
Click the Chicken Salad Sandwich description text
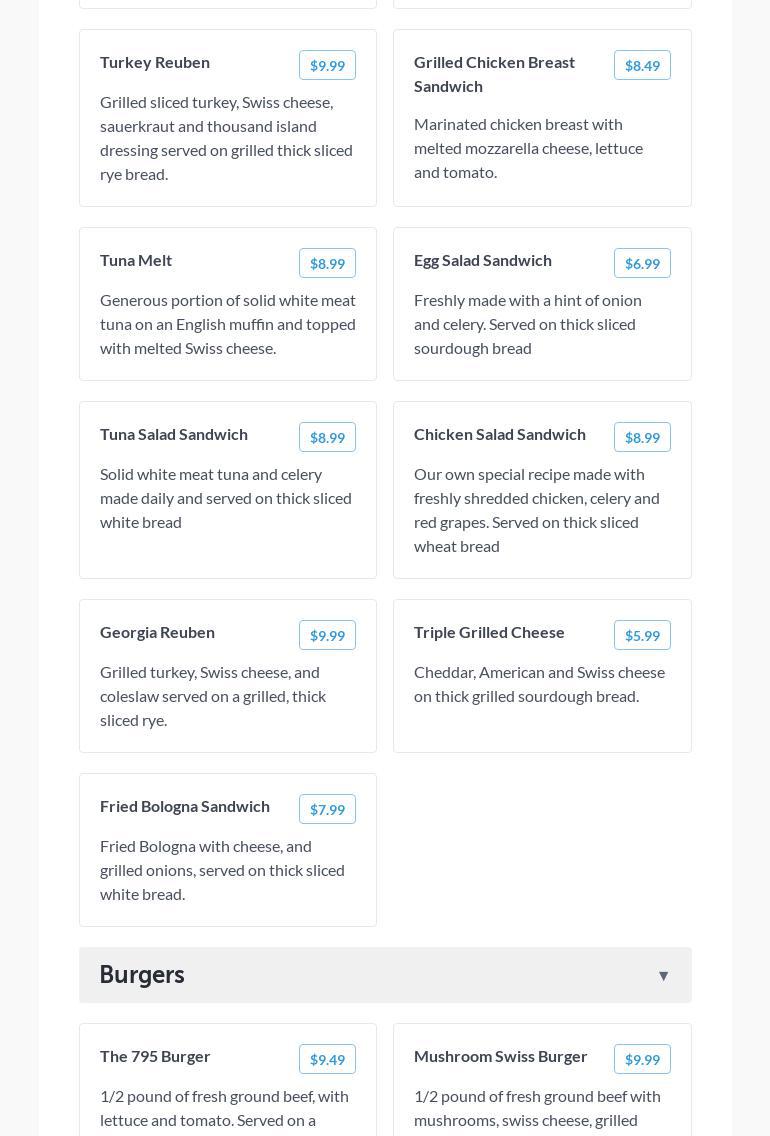537,510
